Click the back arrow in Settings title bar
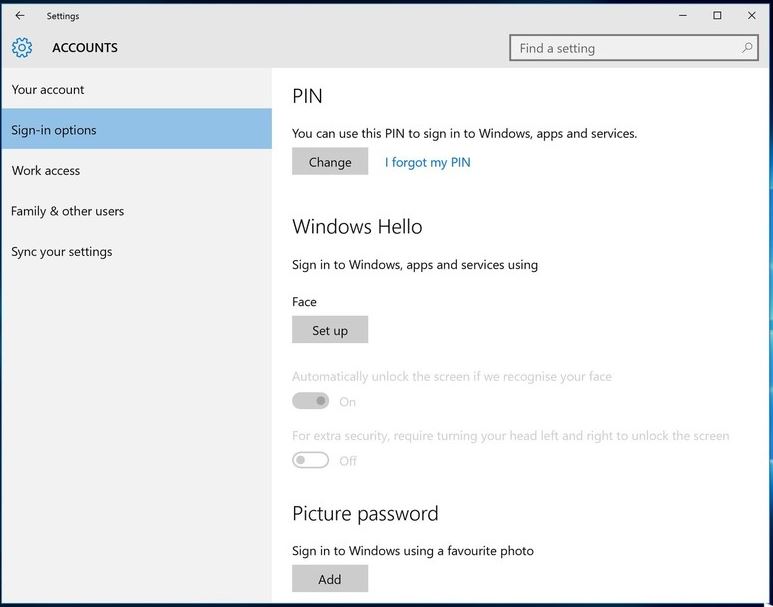Image resolution: width=773 pixels, height=607 pixels. (20, 16)
